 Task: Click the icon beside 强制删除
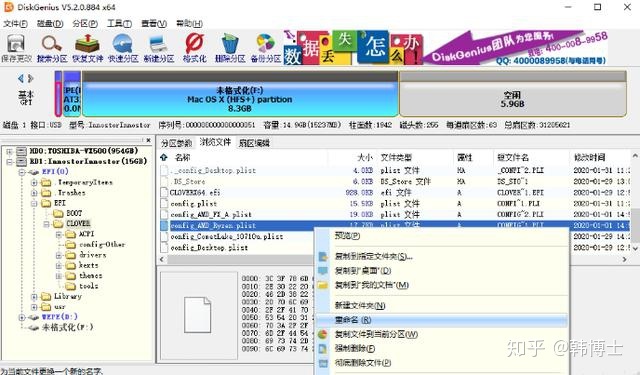point(323,348)
